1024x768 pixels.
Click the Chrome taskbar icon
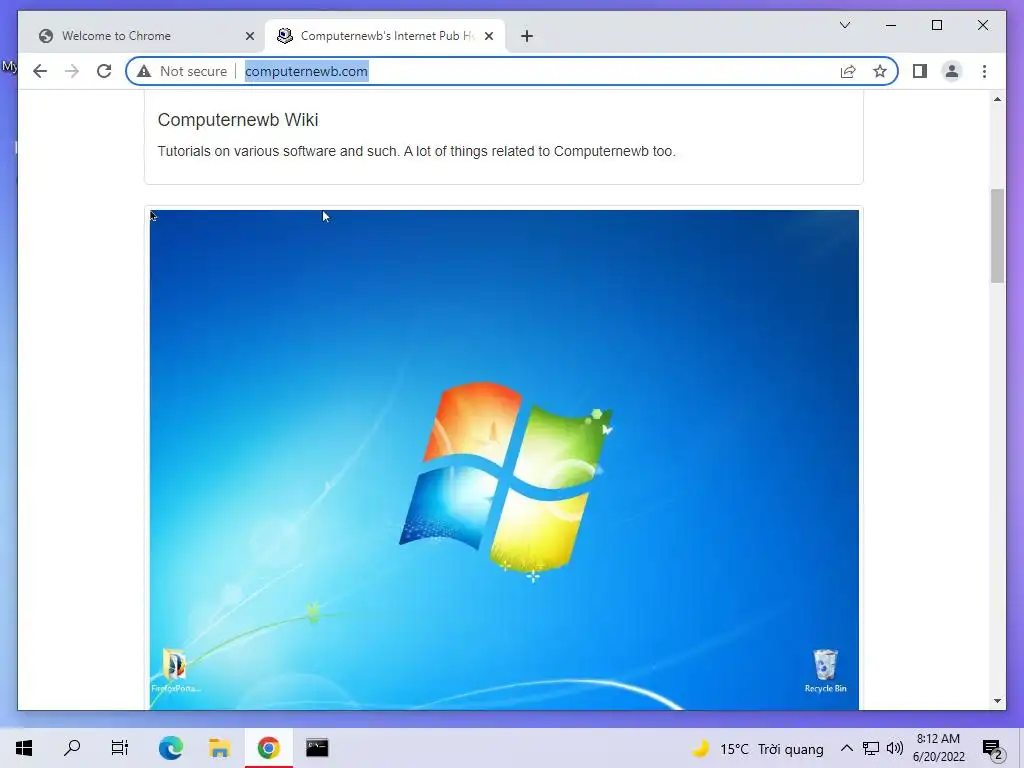[268, 748]
